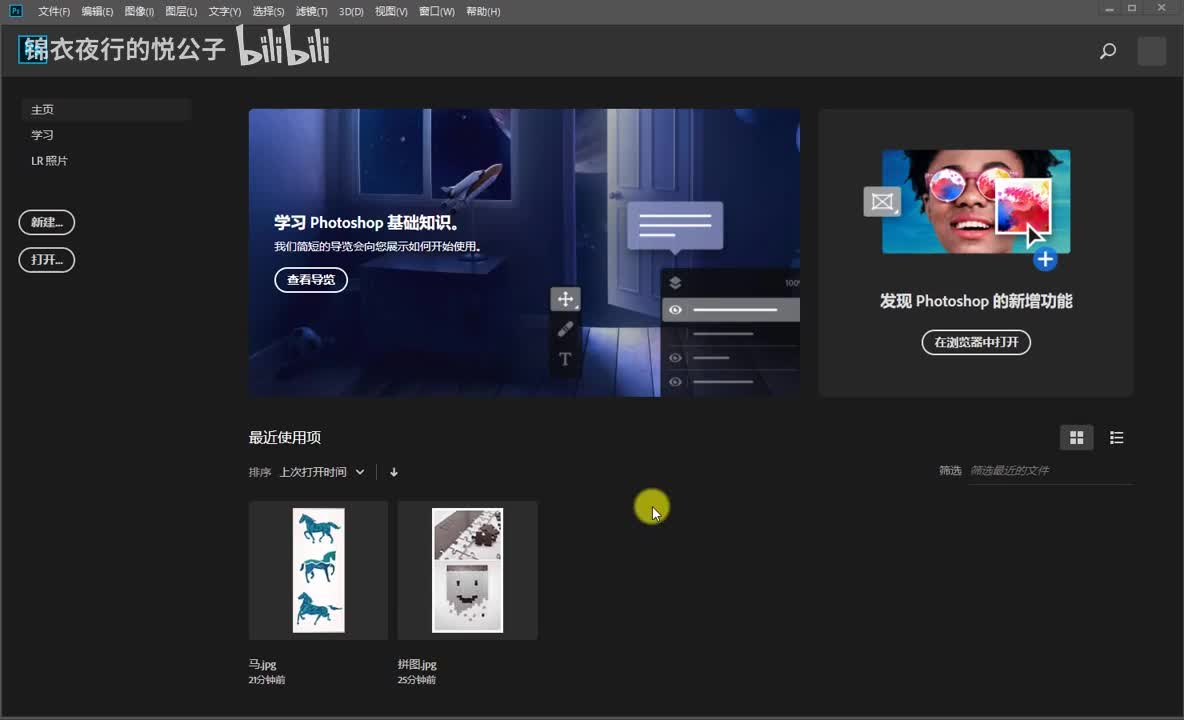Click the search magnifier icon
The image size is (1184, 720).
pyautogui.click(x=1108, y=51)
